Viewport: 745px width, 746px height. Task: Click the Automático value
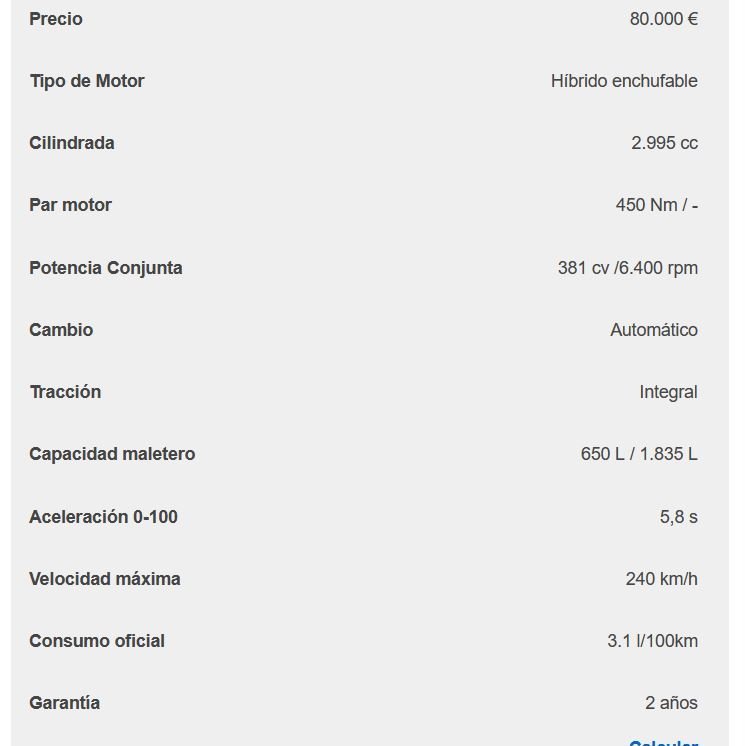(x=654, y=330)
